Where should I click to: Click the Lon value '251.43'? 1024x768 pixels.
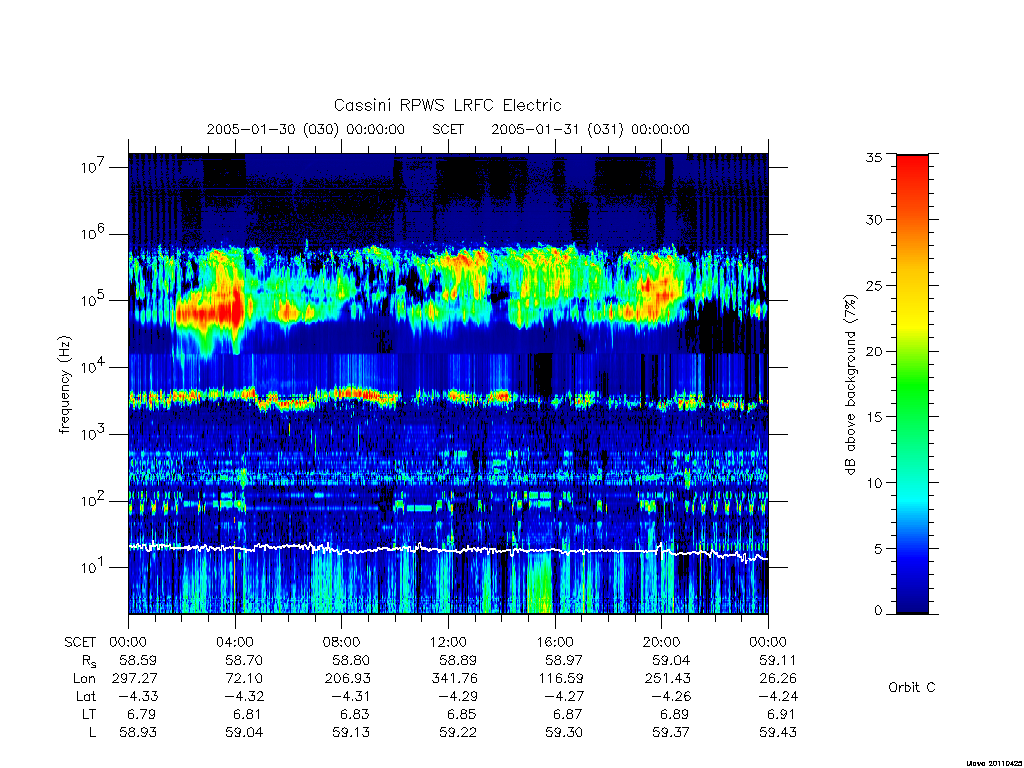click(x=667, y=679)
